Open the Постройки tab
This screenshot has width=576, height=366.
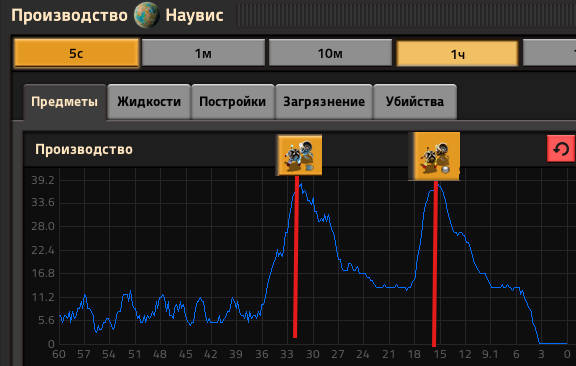click(233, 102)
